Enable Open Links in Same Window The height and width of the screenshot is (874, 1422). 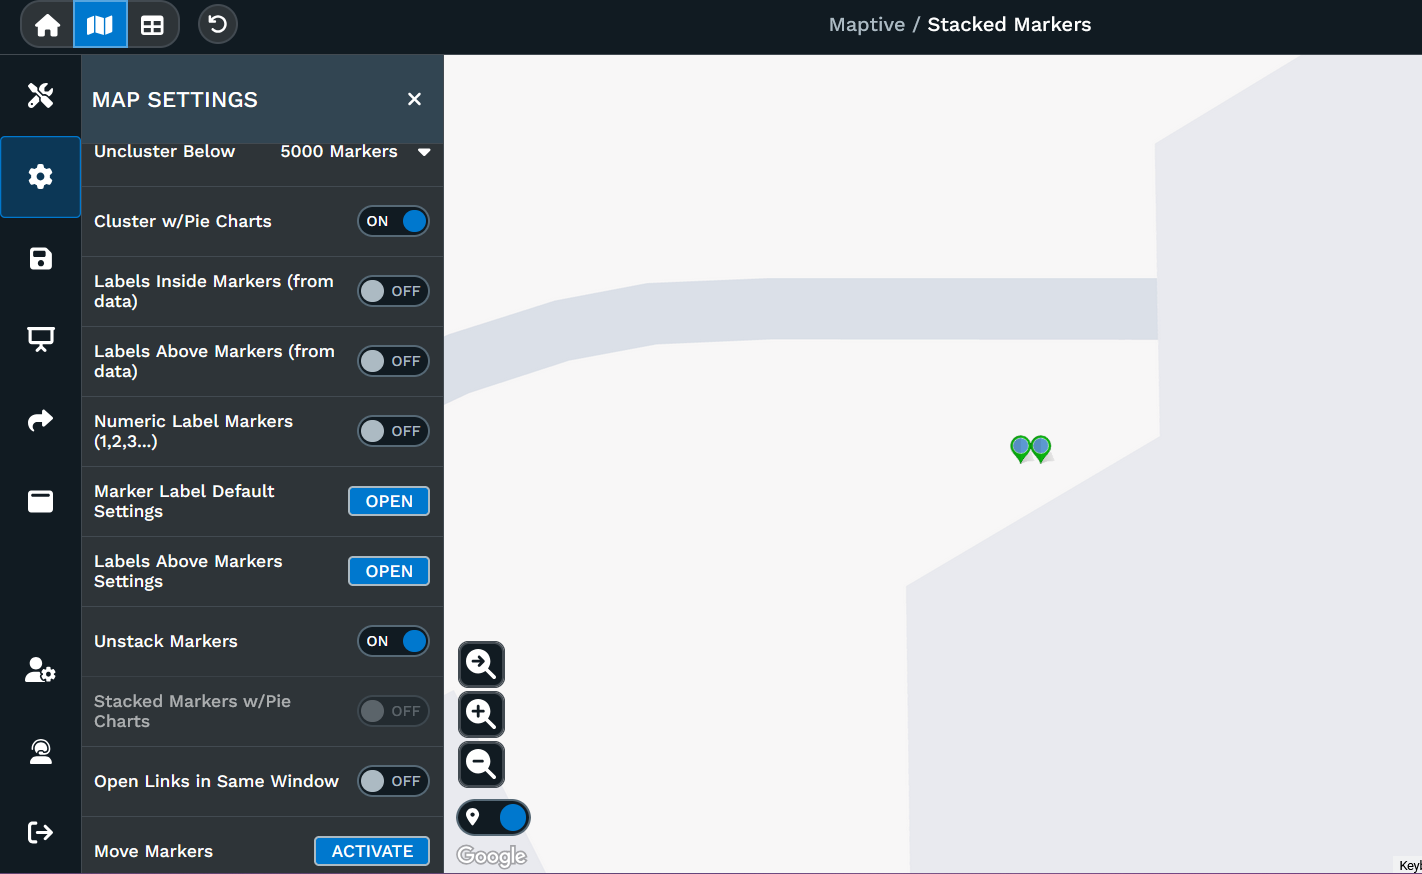(x=394, y=781)
